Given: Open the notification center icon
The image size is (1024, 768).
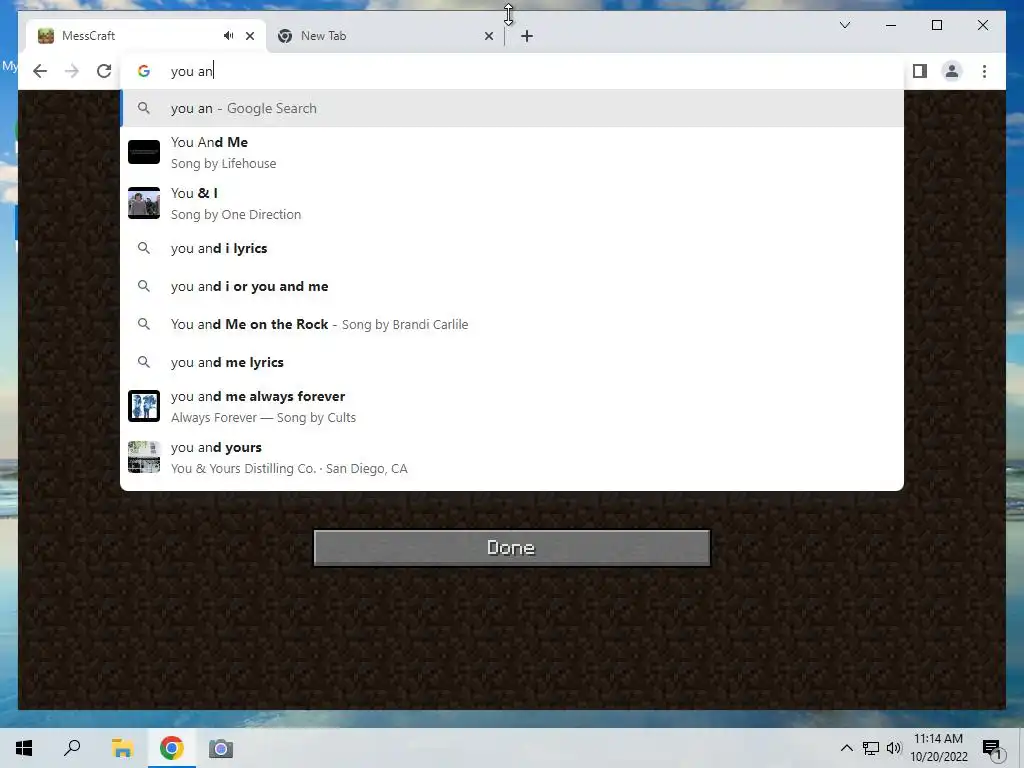Looking at the screenshot, I should [x=993, y=748].
